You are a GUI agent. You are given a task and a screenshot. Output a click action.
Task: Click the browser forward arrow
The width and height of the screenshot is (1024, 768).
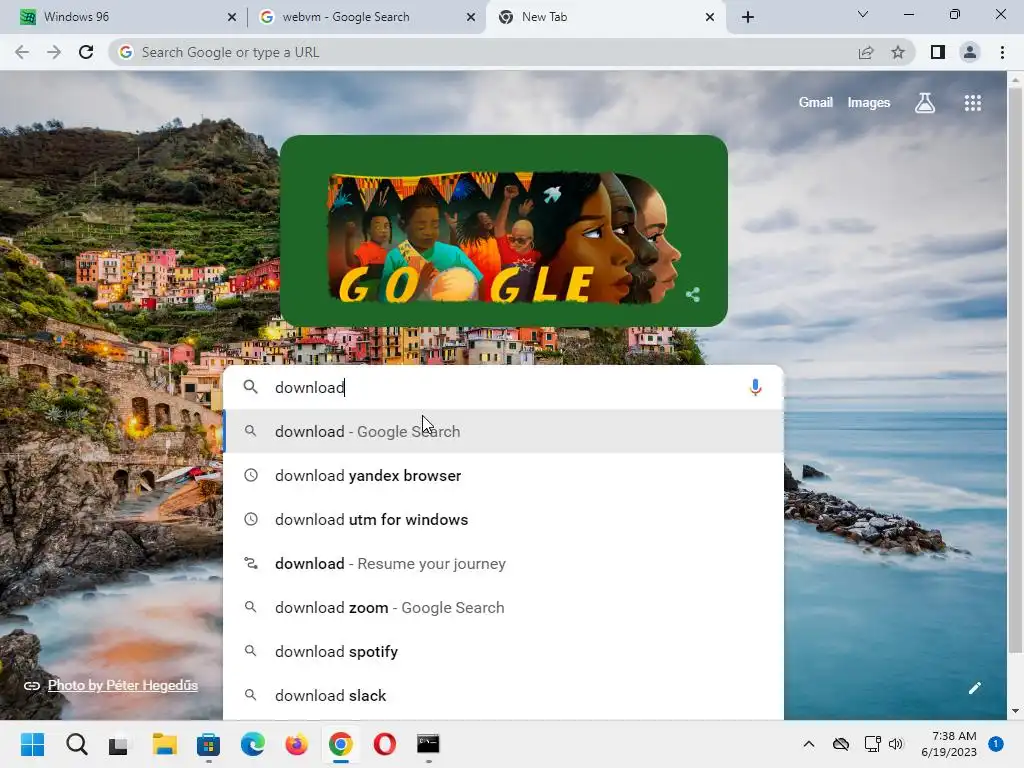[54, 52]
